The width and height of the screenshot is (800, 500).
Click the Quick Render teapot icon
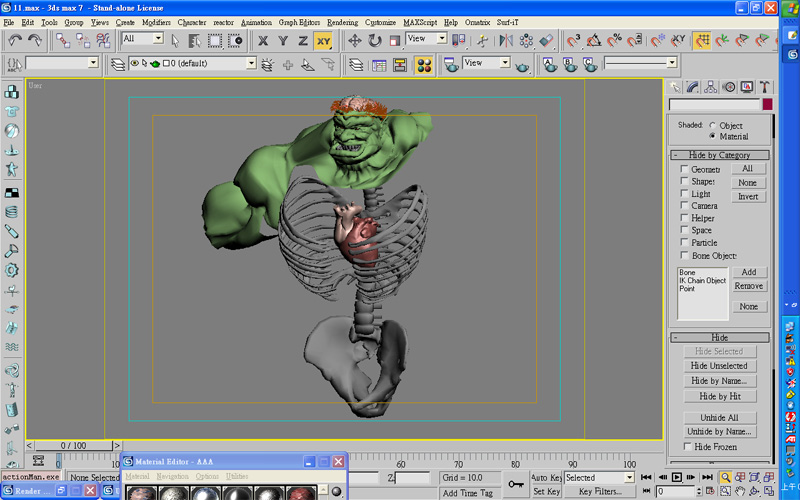[x=522, y=65]
